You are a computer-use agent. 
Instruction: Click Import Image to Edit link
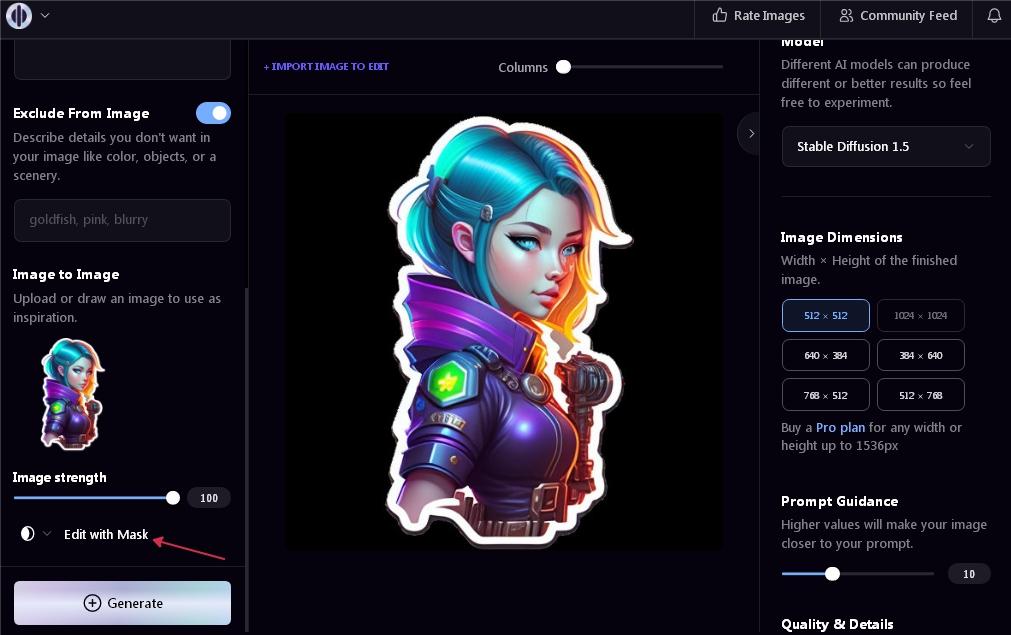pos(326,67)
